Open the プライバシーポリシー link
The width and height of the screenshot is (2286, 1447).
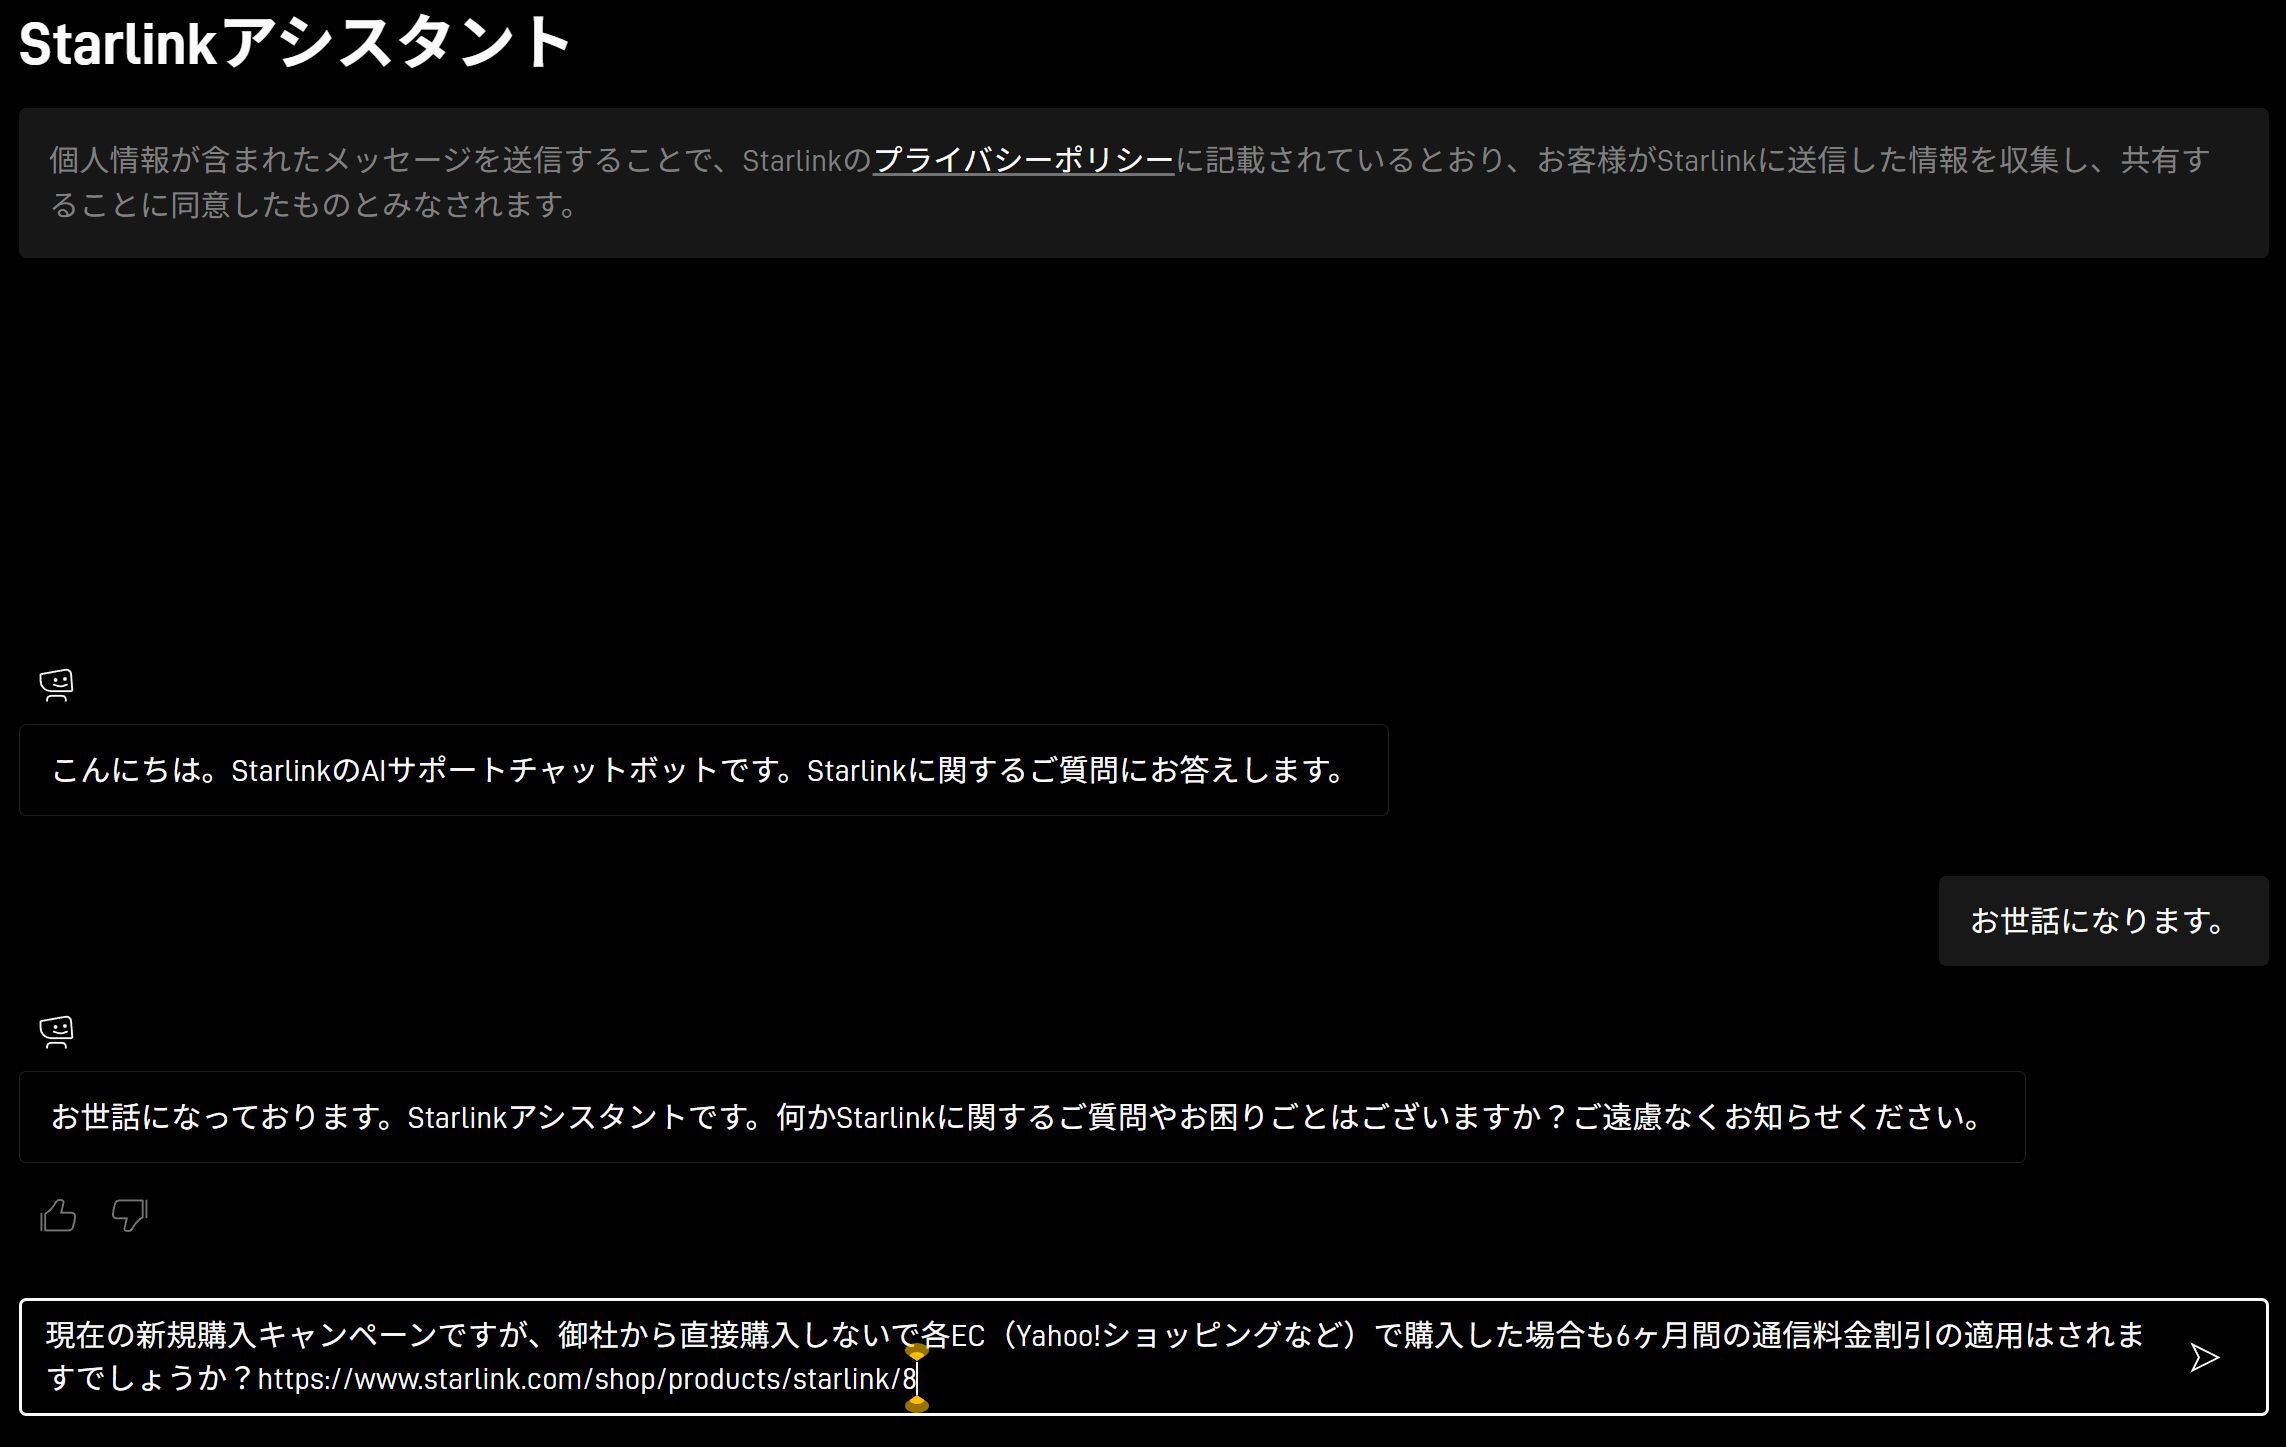[1023, 160]
